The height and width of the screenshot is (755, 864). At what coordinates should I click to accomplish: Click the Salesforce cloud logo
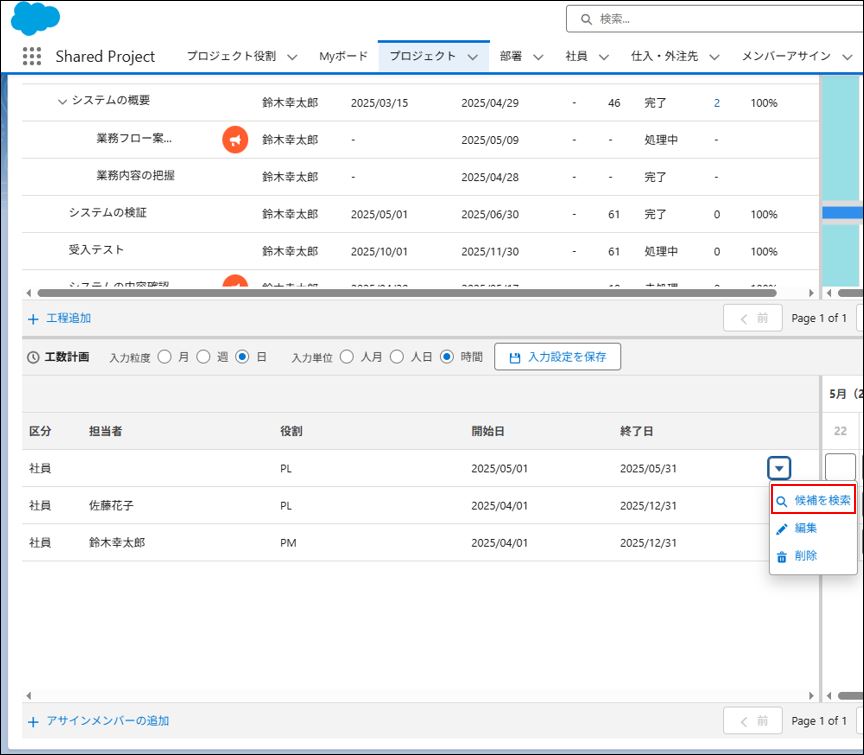coord(35,18)
